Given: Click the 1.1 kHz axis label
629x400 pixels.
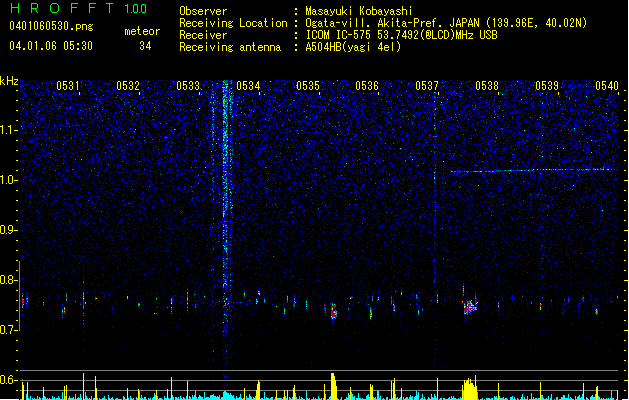Looking at the screenshot, I should click(8, 130).
